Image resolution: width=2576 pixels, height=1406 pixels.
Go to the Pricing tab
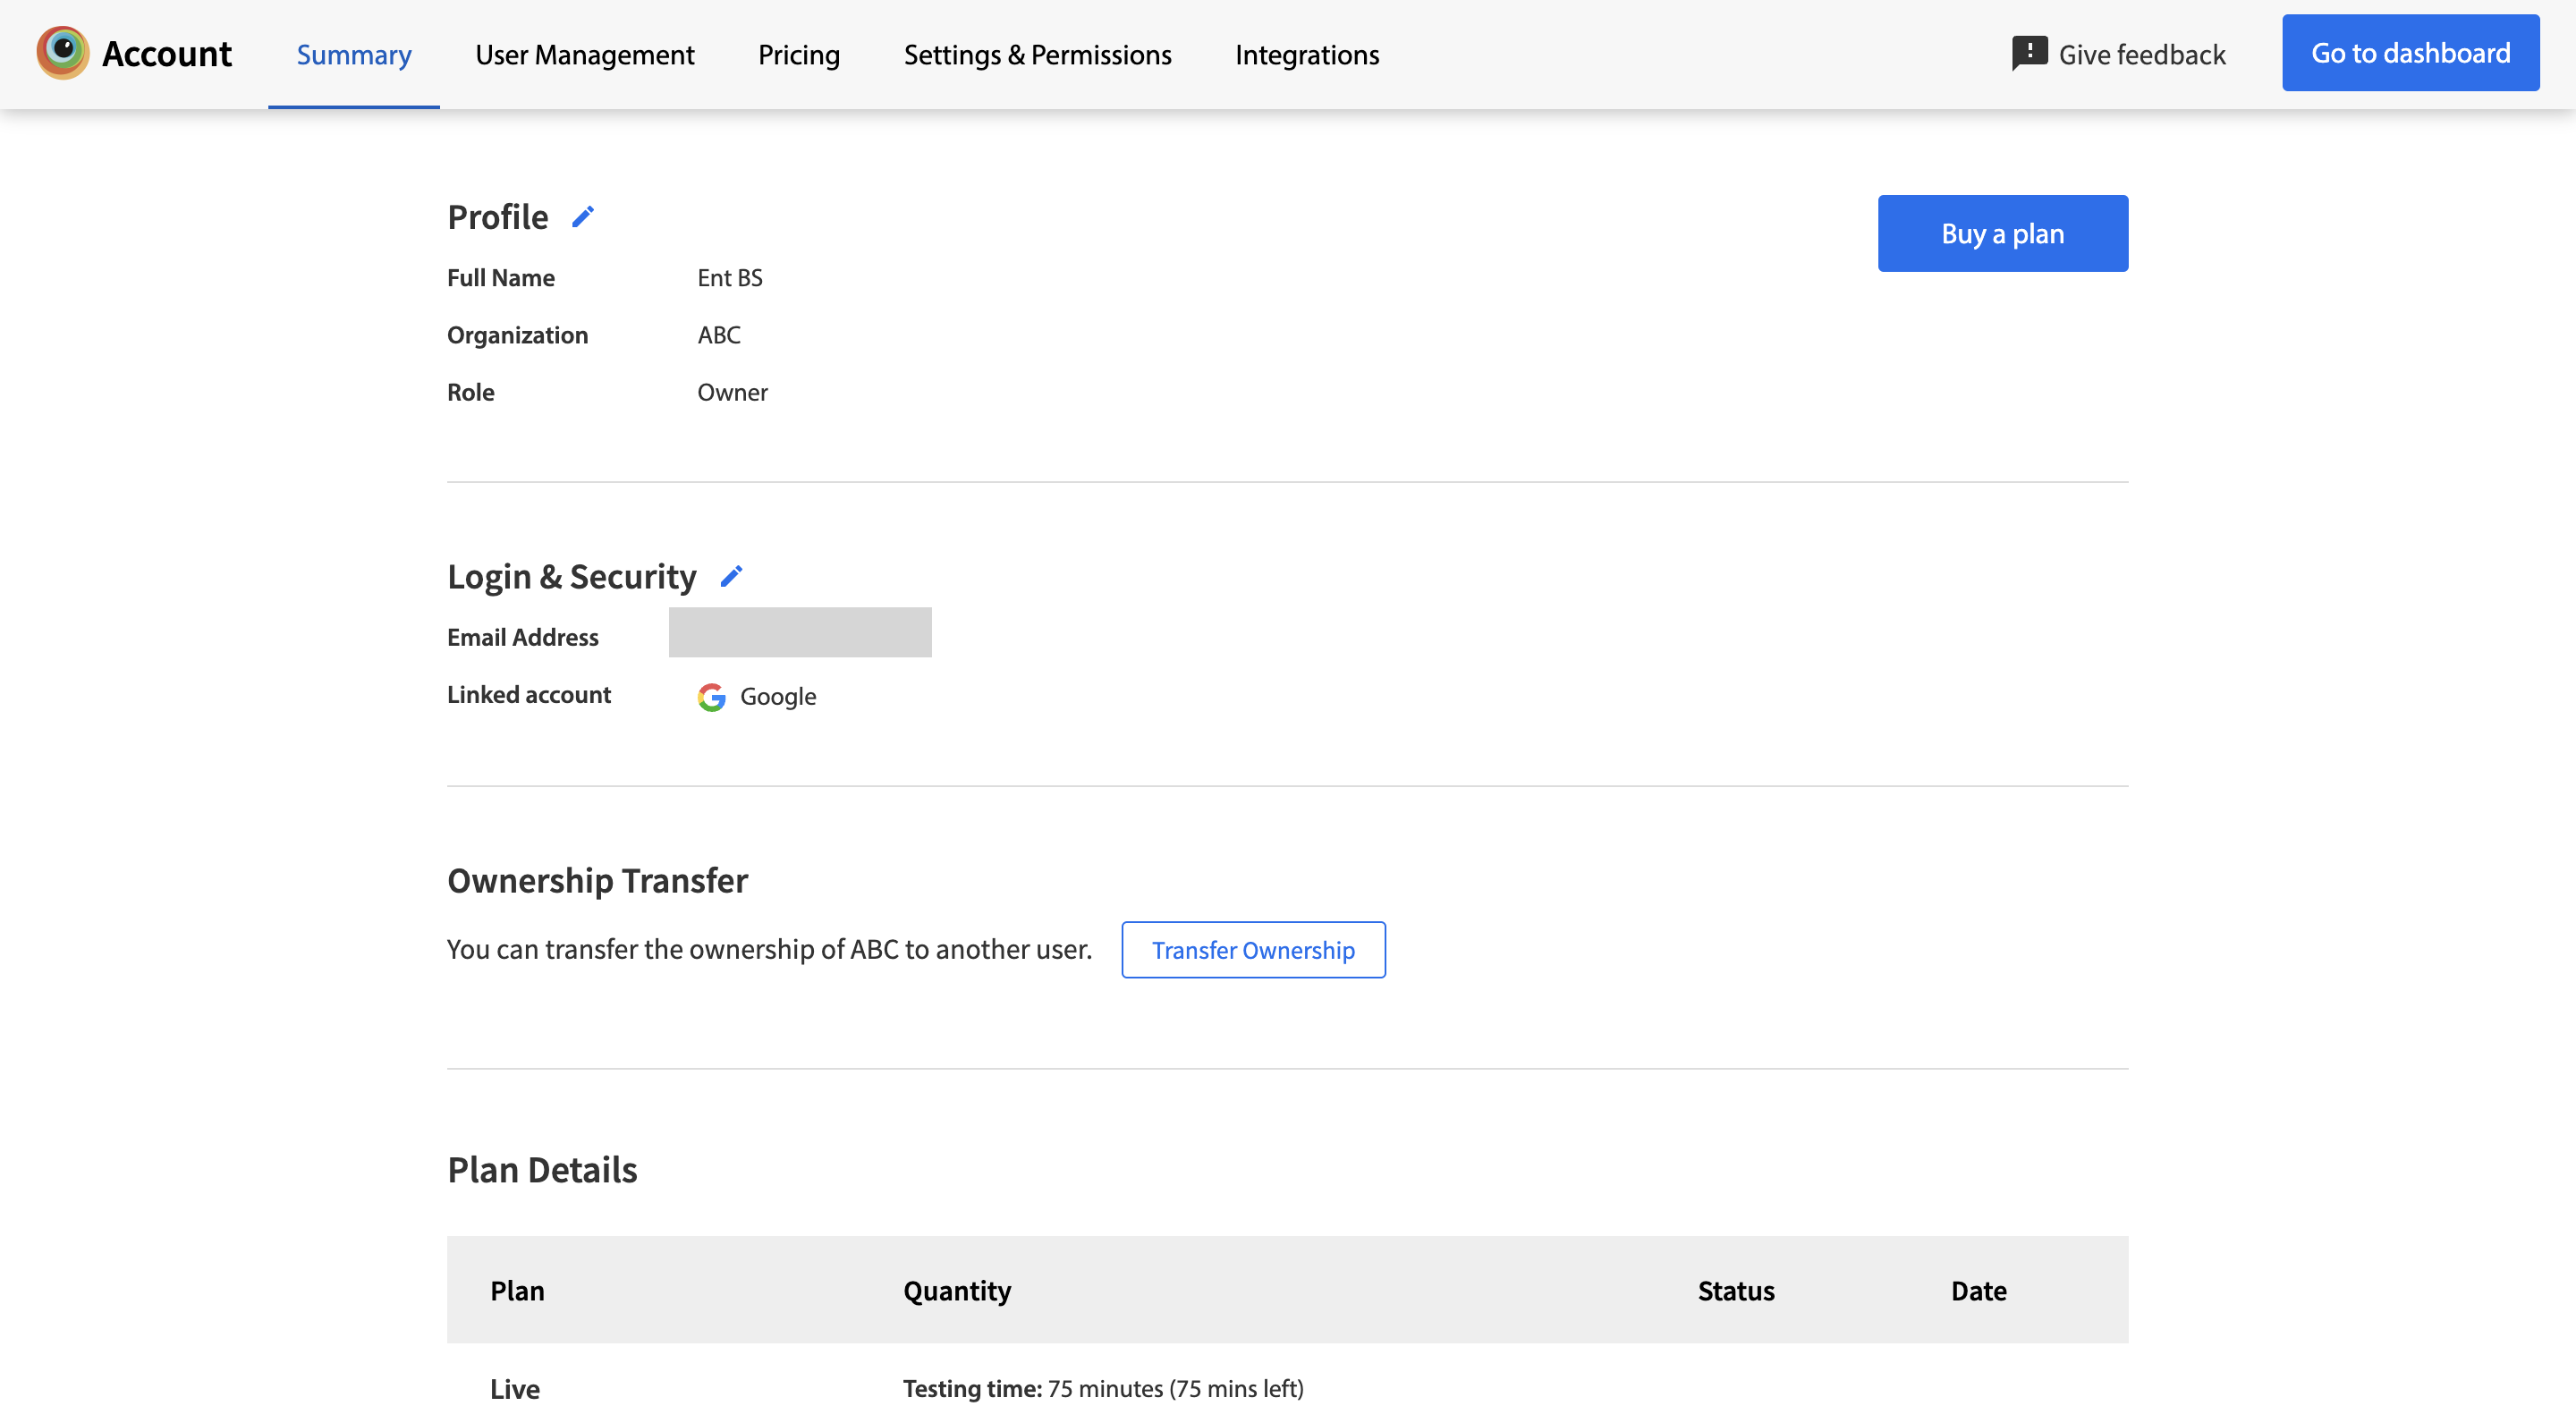pyautogui.click(x=798, y=54)
